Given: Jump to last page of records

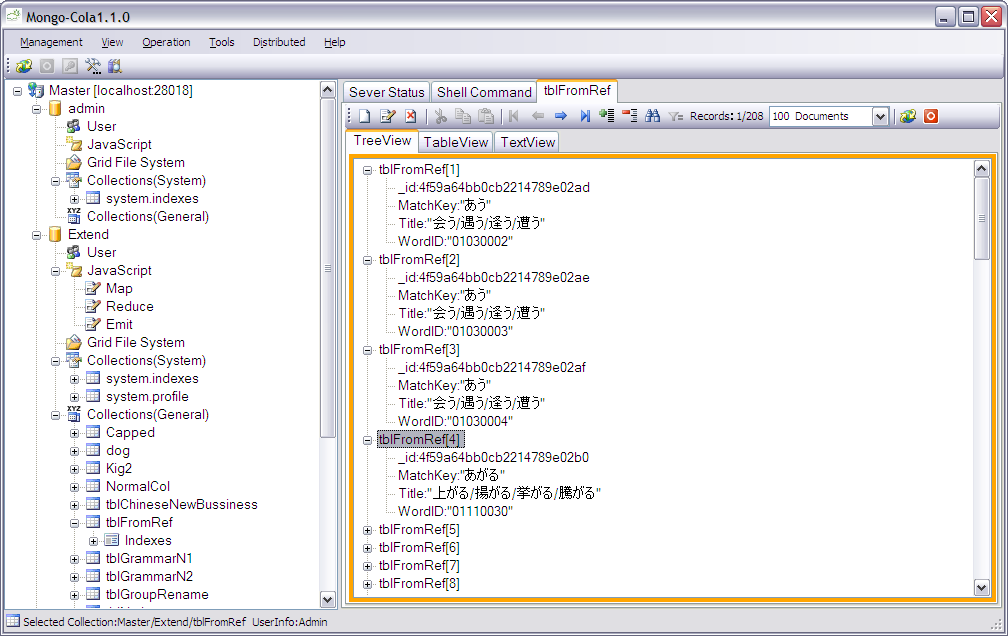Looking at the screenshot, I should pyautogui.click(x=584, y=116).
